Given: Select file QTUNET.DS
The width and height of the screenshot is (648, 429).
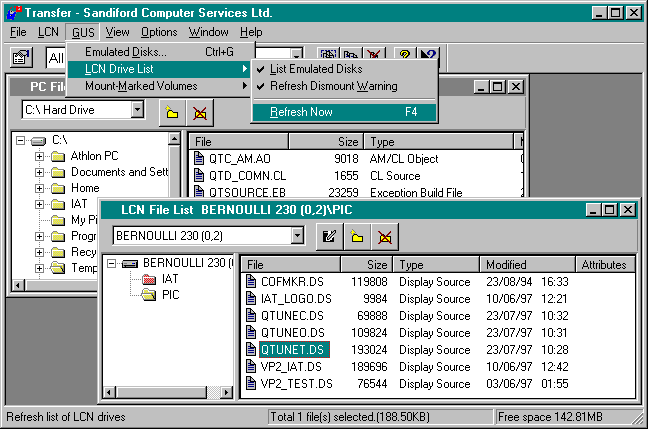Looking at the screenshot, I should click(294, 350).
